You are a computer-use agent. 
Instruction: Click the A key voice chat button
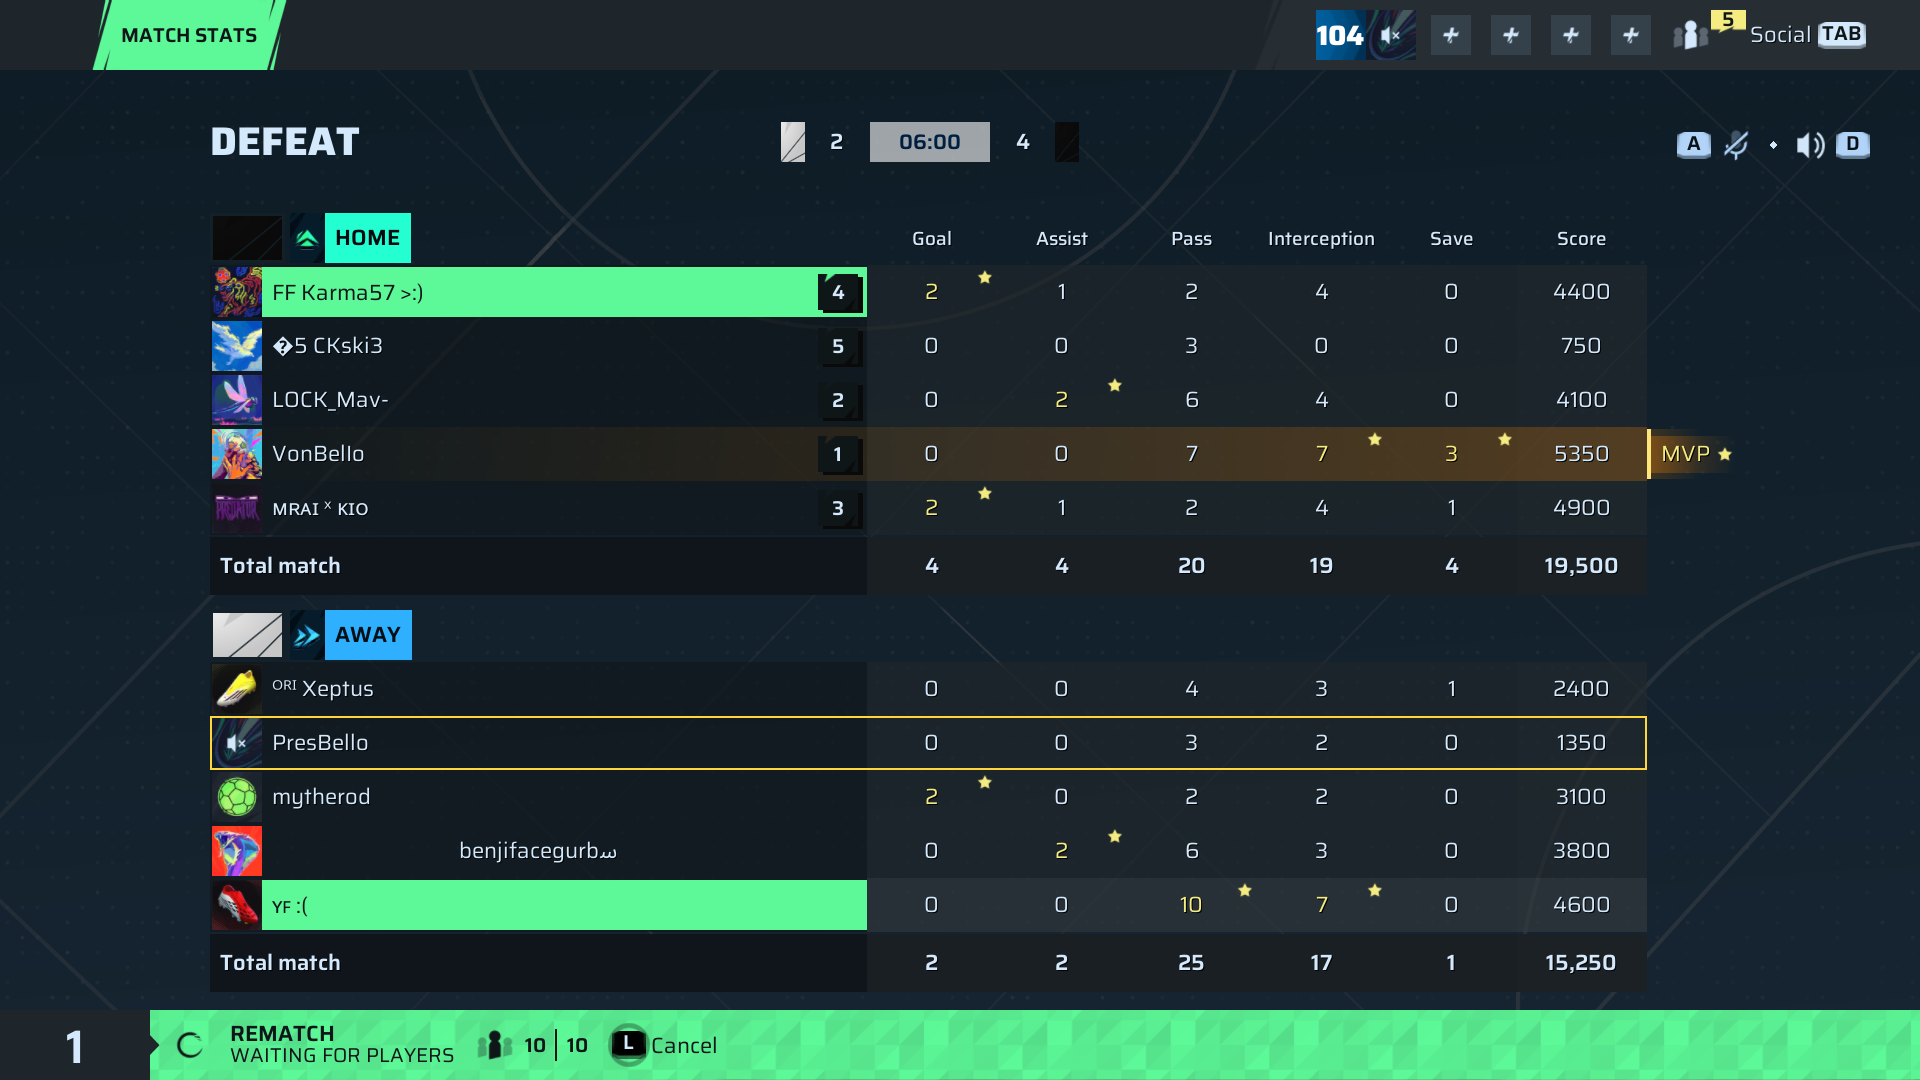tap(1693, 145)
